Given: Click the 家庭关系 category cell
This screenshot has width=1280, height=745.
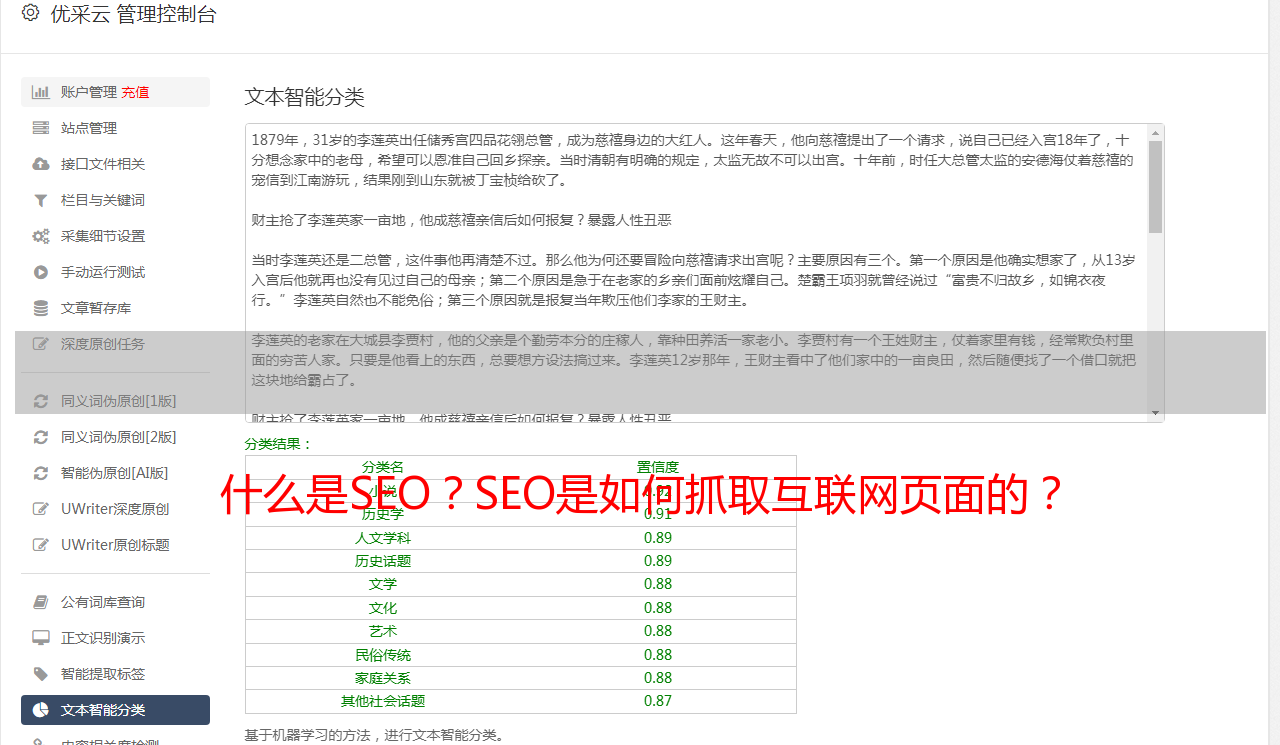Looking at the screenshot, I should coord(383,678).
